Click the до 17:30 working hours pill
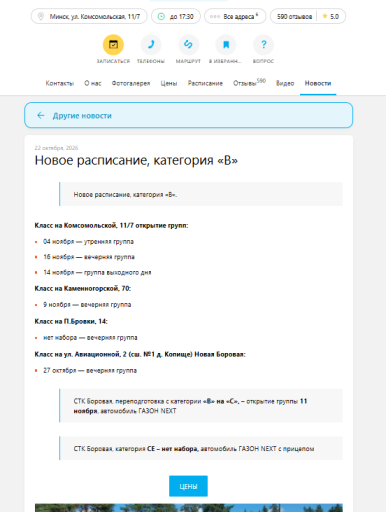The height and width of the screenshot is (512, 386). coord(176,16)
